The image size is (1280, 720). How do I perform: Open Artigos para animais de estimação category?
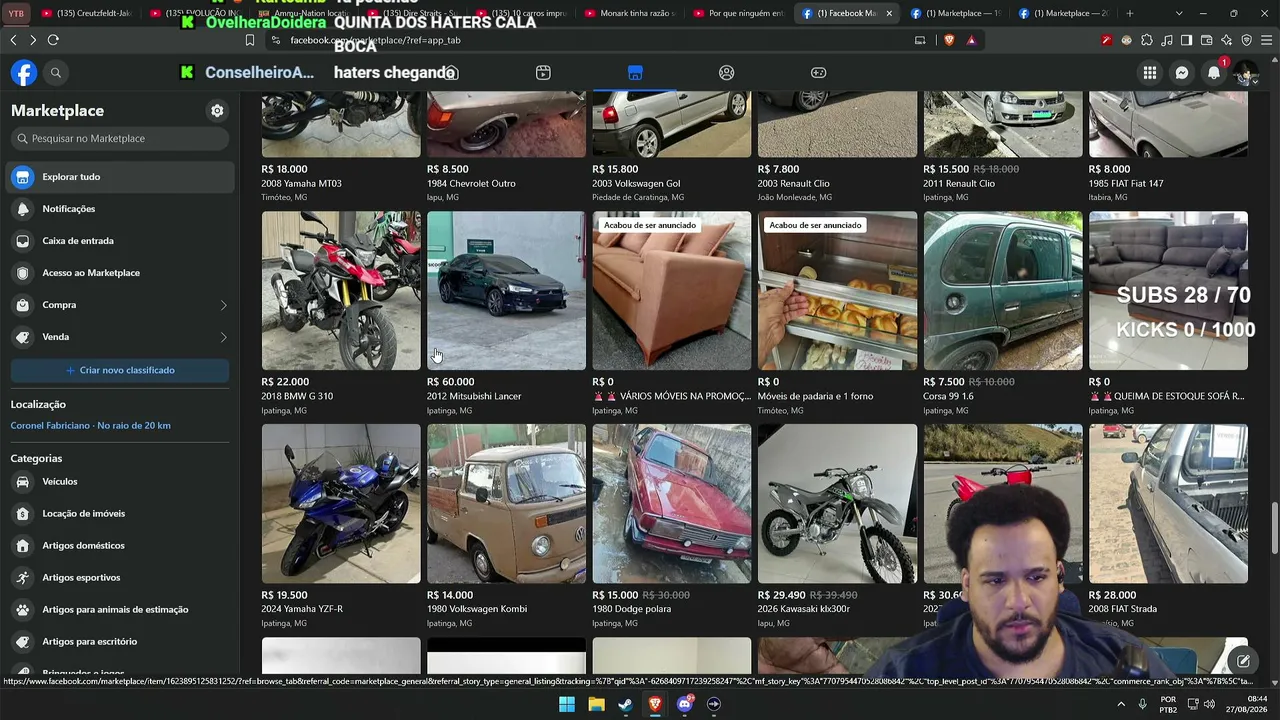pos(120,610)
